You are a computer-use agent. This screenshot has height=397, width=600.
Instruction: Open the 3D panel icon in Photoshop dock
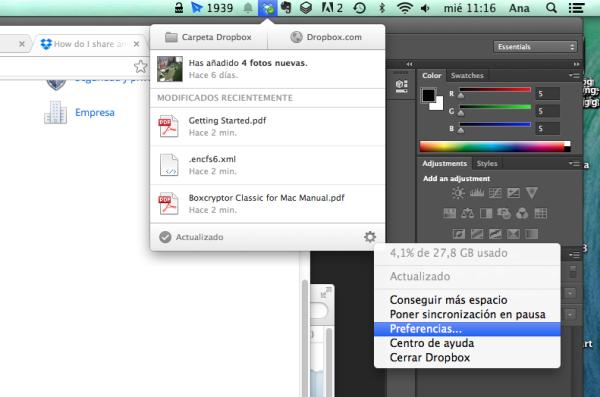tap(401, 86)
